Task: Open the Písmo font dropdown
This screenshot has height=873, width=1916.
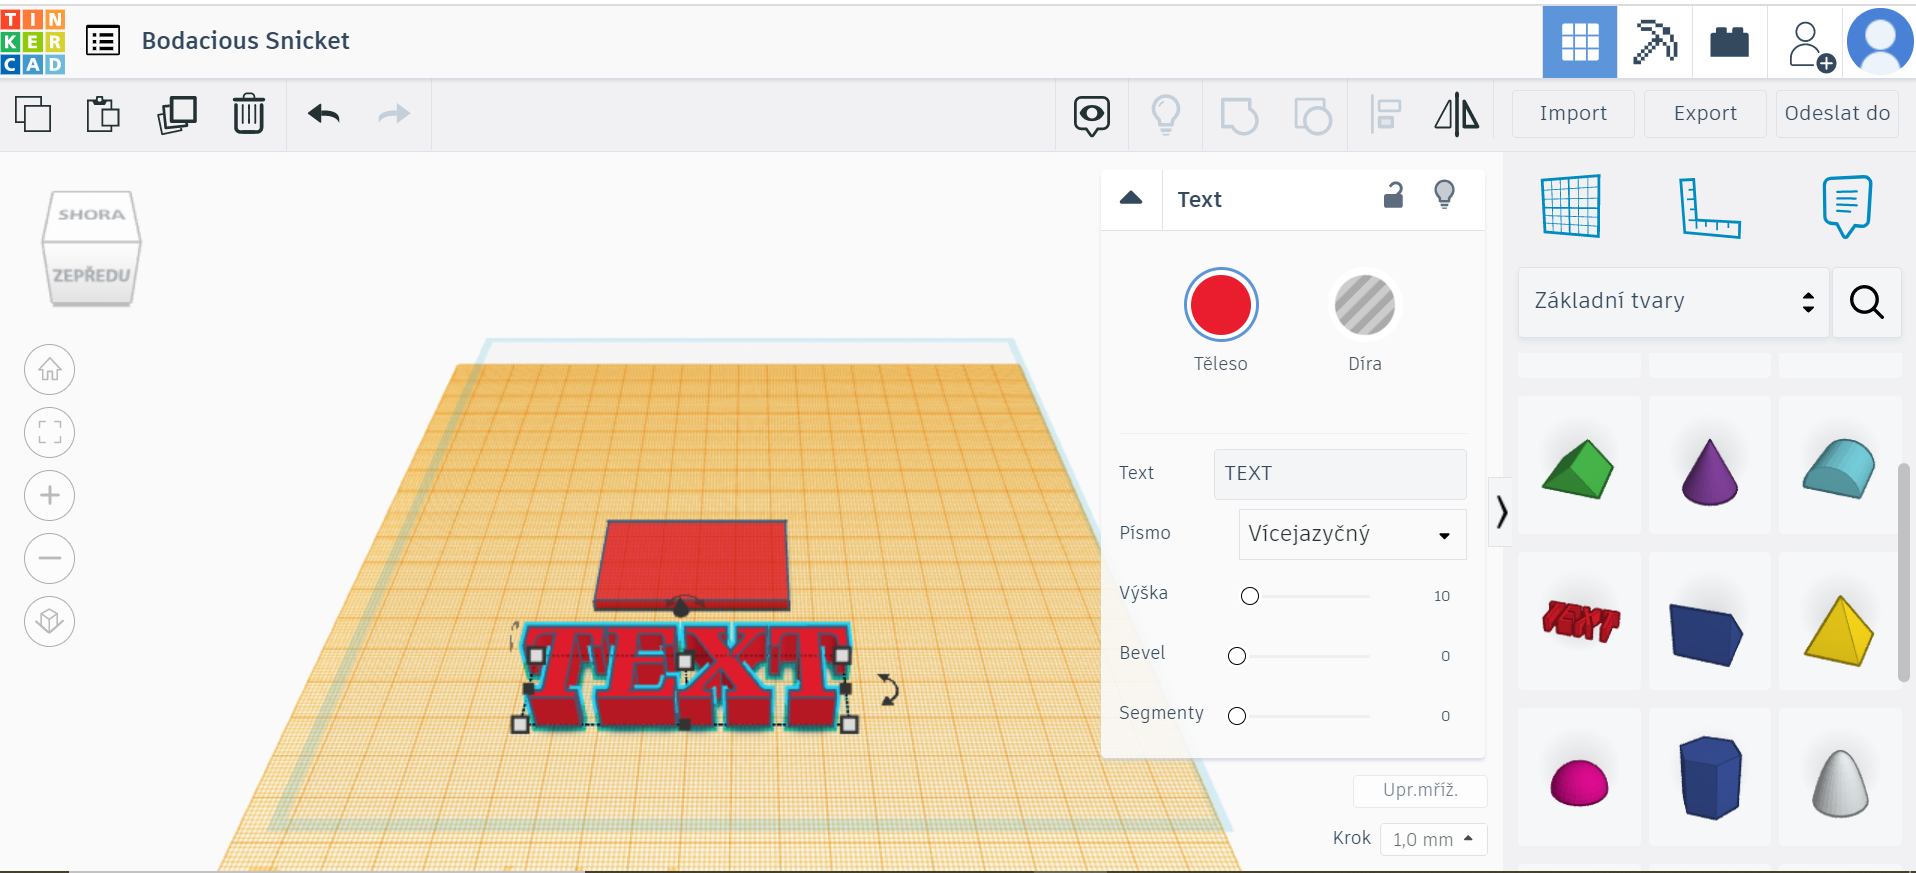Action: point(1352,534)
